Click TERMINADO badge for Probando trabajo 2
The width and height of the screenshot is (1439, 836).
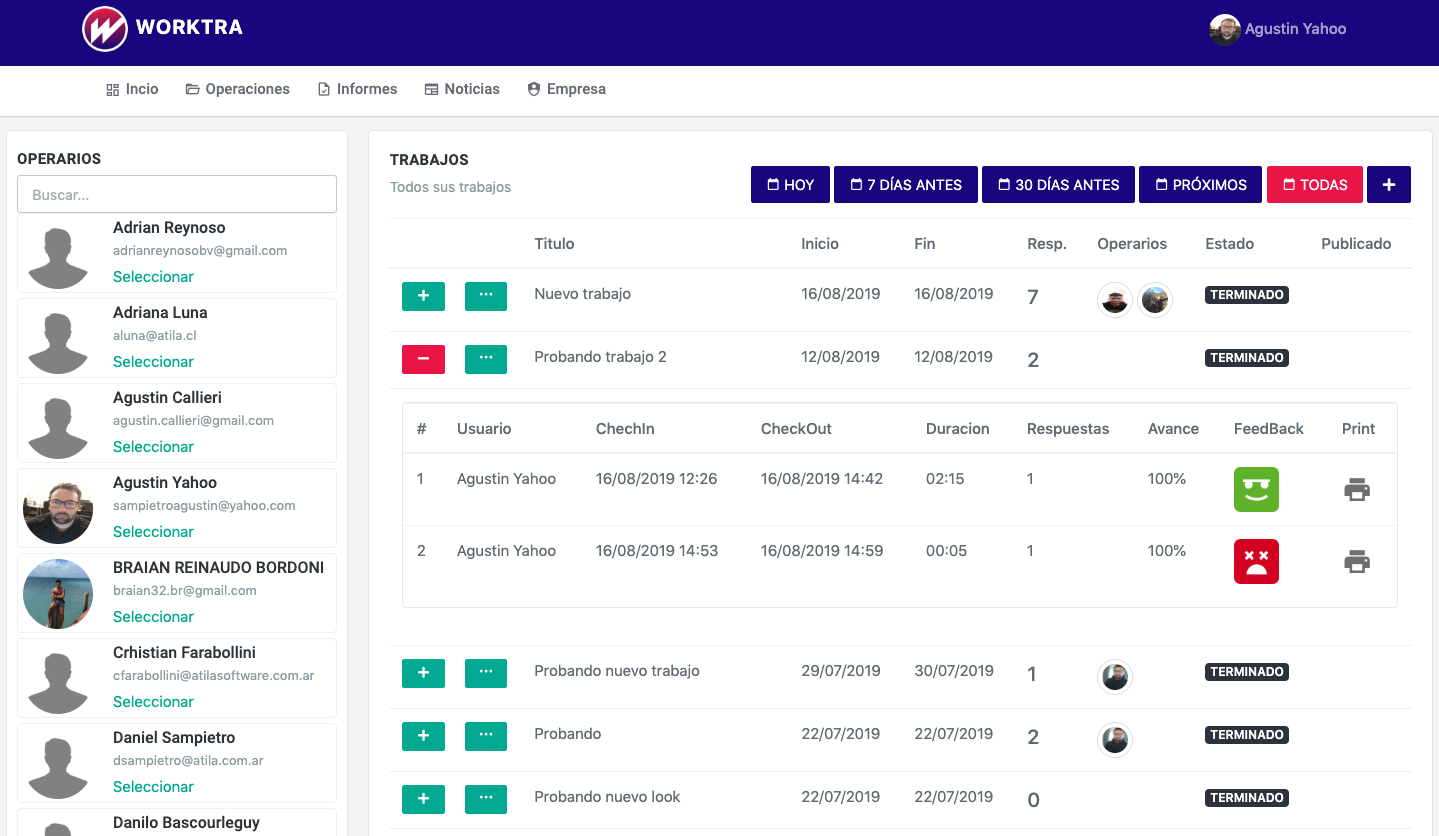coord(1247,358)
